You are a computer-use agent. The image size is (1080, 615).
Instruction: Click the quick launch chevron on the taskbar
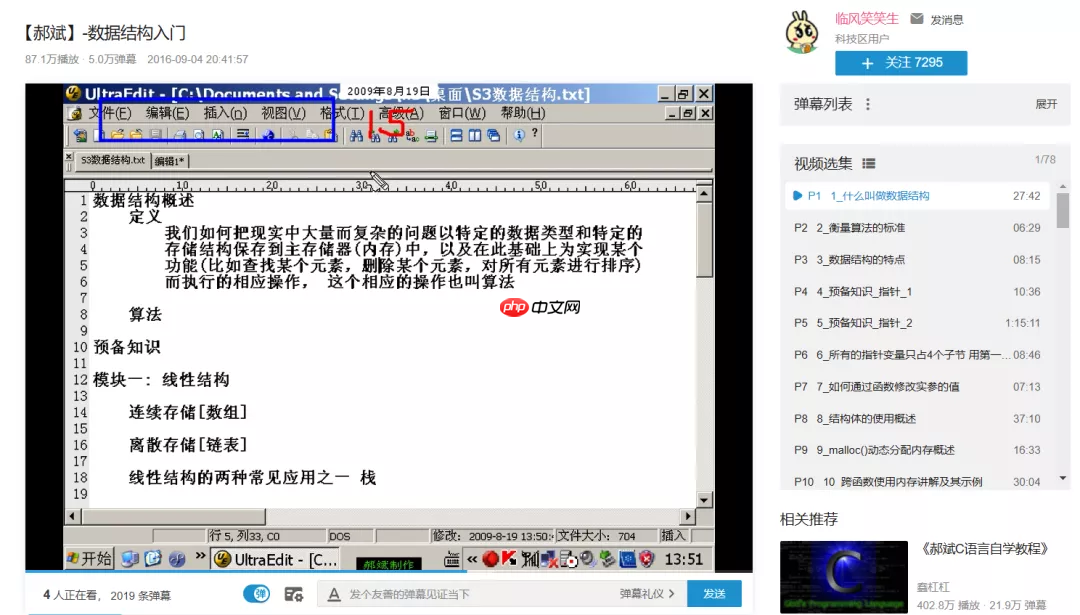(200, 557)
